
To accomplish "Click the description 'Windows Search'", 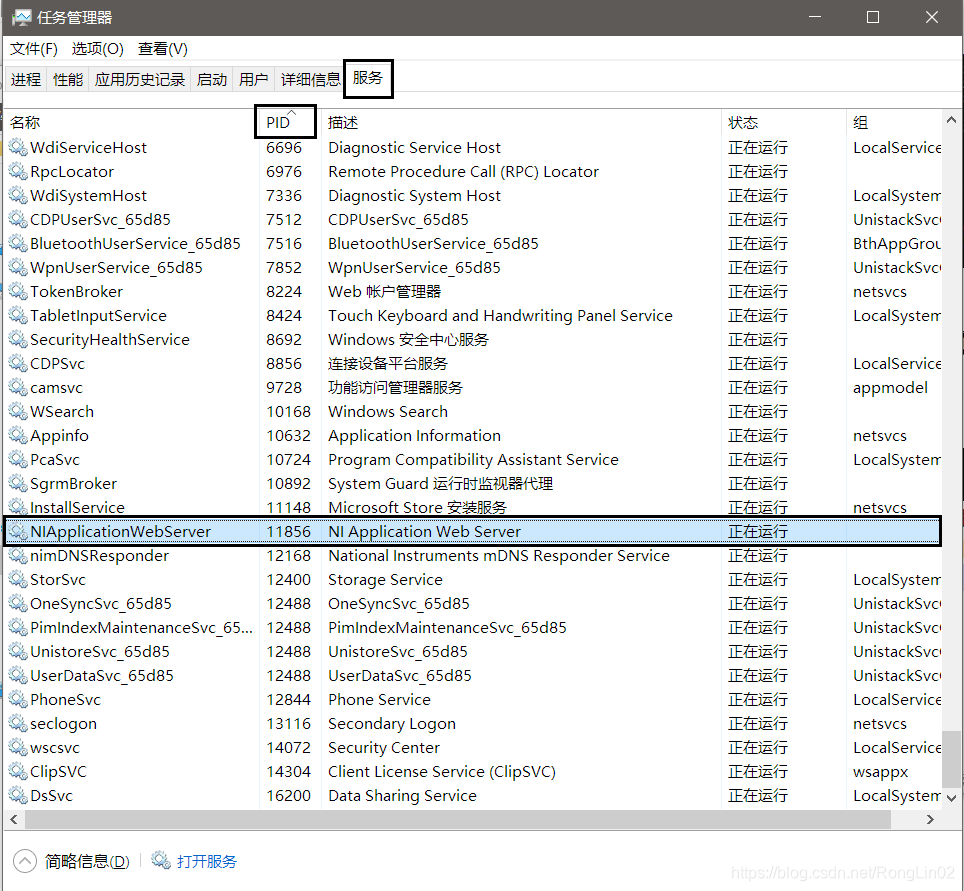I will click(388, 411).
